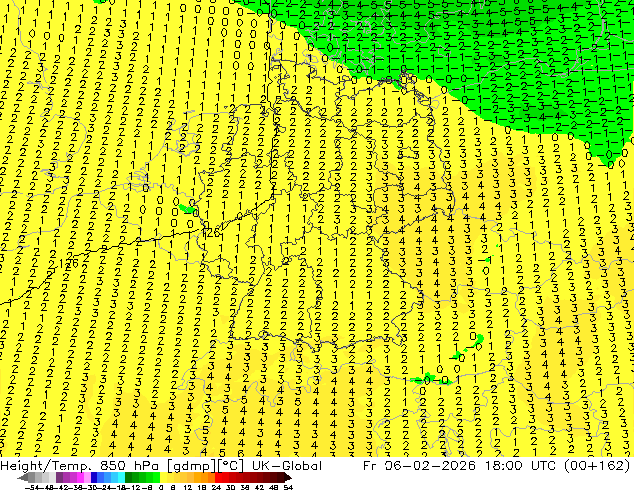This screenshot has height=490, width=634.
Task: Click the '[°C]' unit label
Action: coord(231,466)
